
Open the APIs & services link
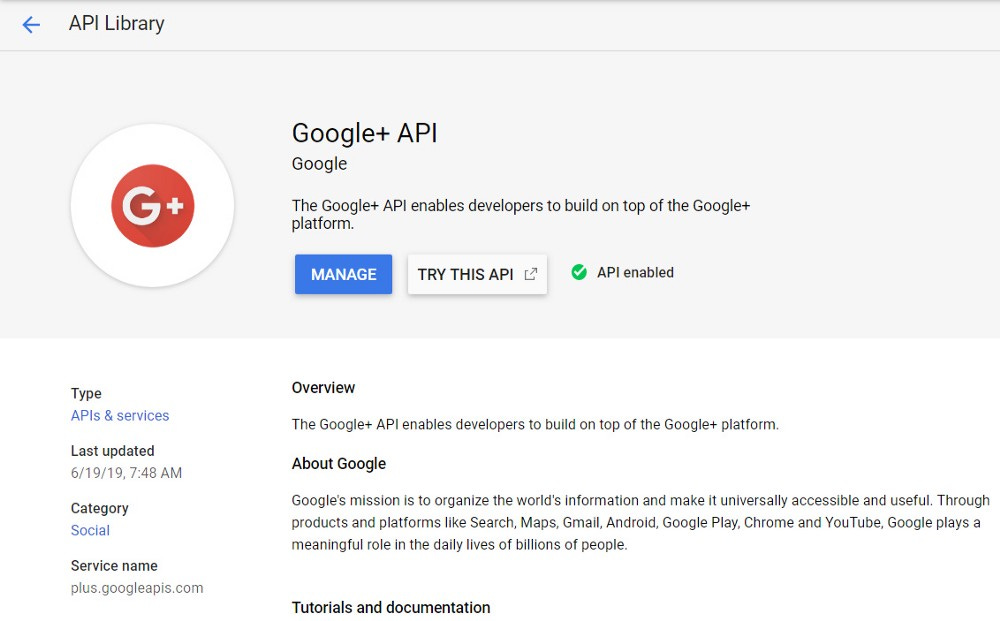pos(120,416)
